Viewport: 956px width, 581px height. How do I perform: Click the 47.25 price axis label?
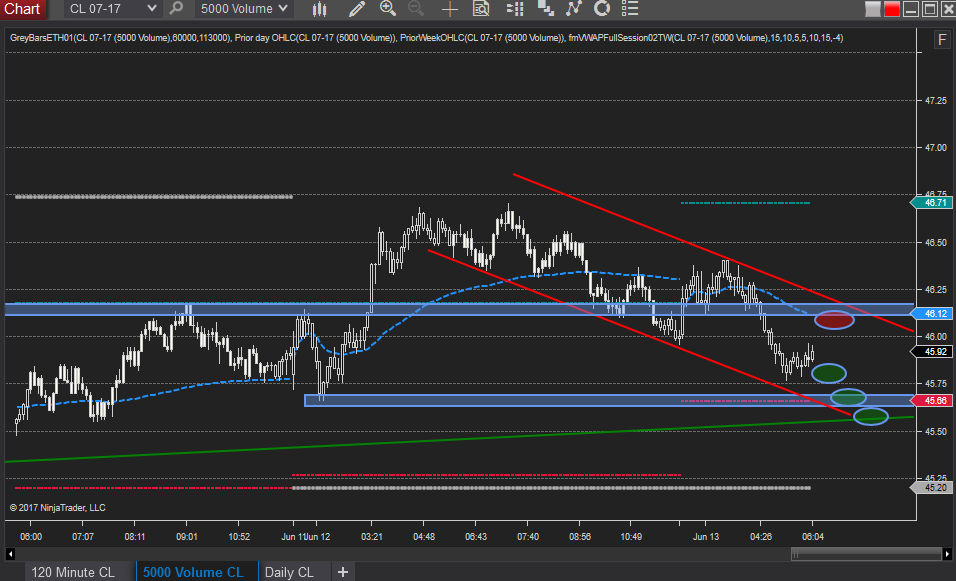936,101
